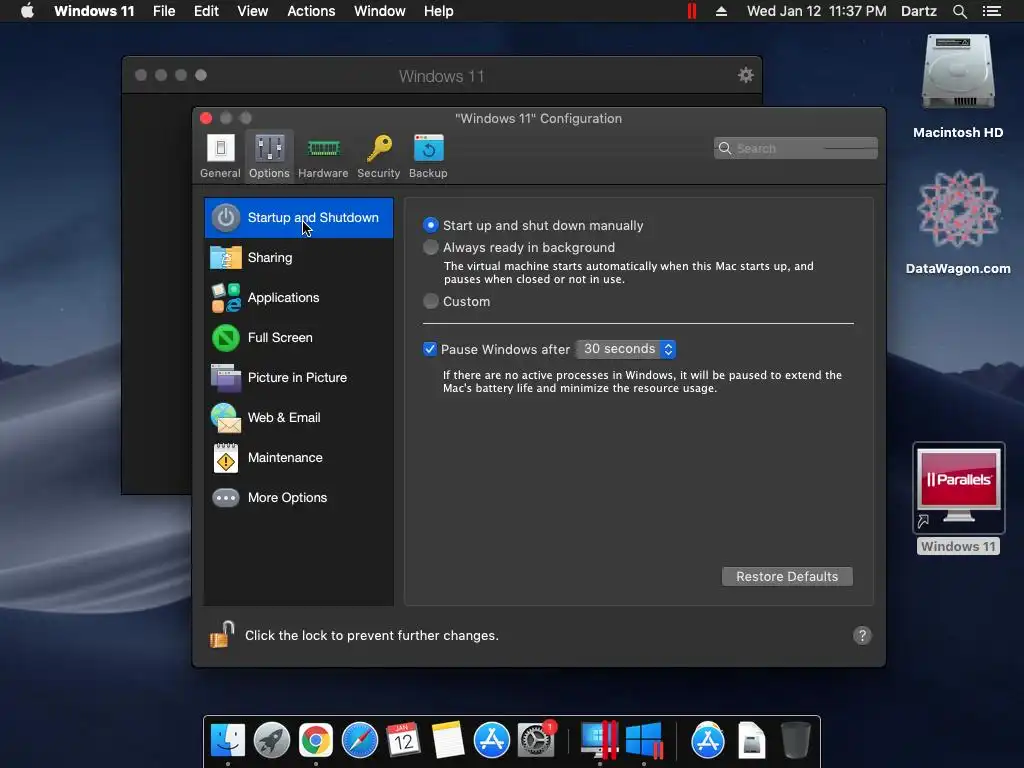Image resolution: width=1024 pixels, height=768 pixels.
Task: Click the lock icon to prevent changes
Action: coord(222,634)
